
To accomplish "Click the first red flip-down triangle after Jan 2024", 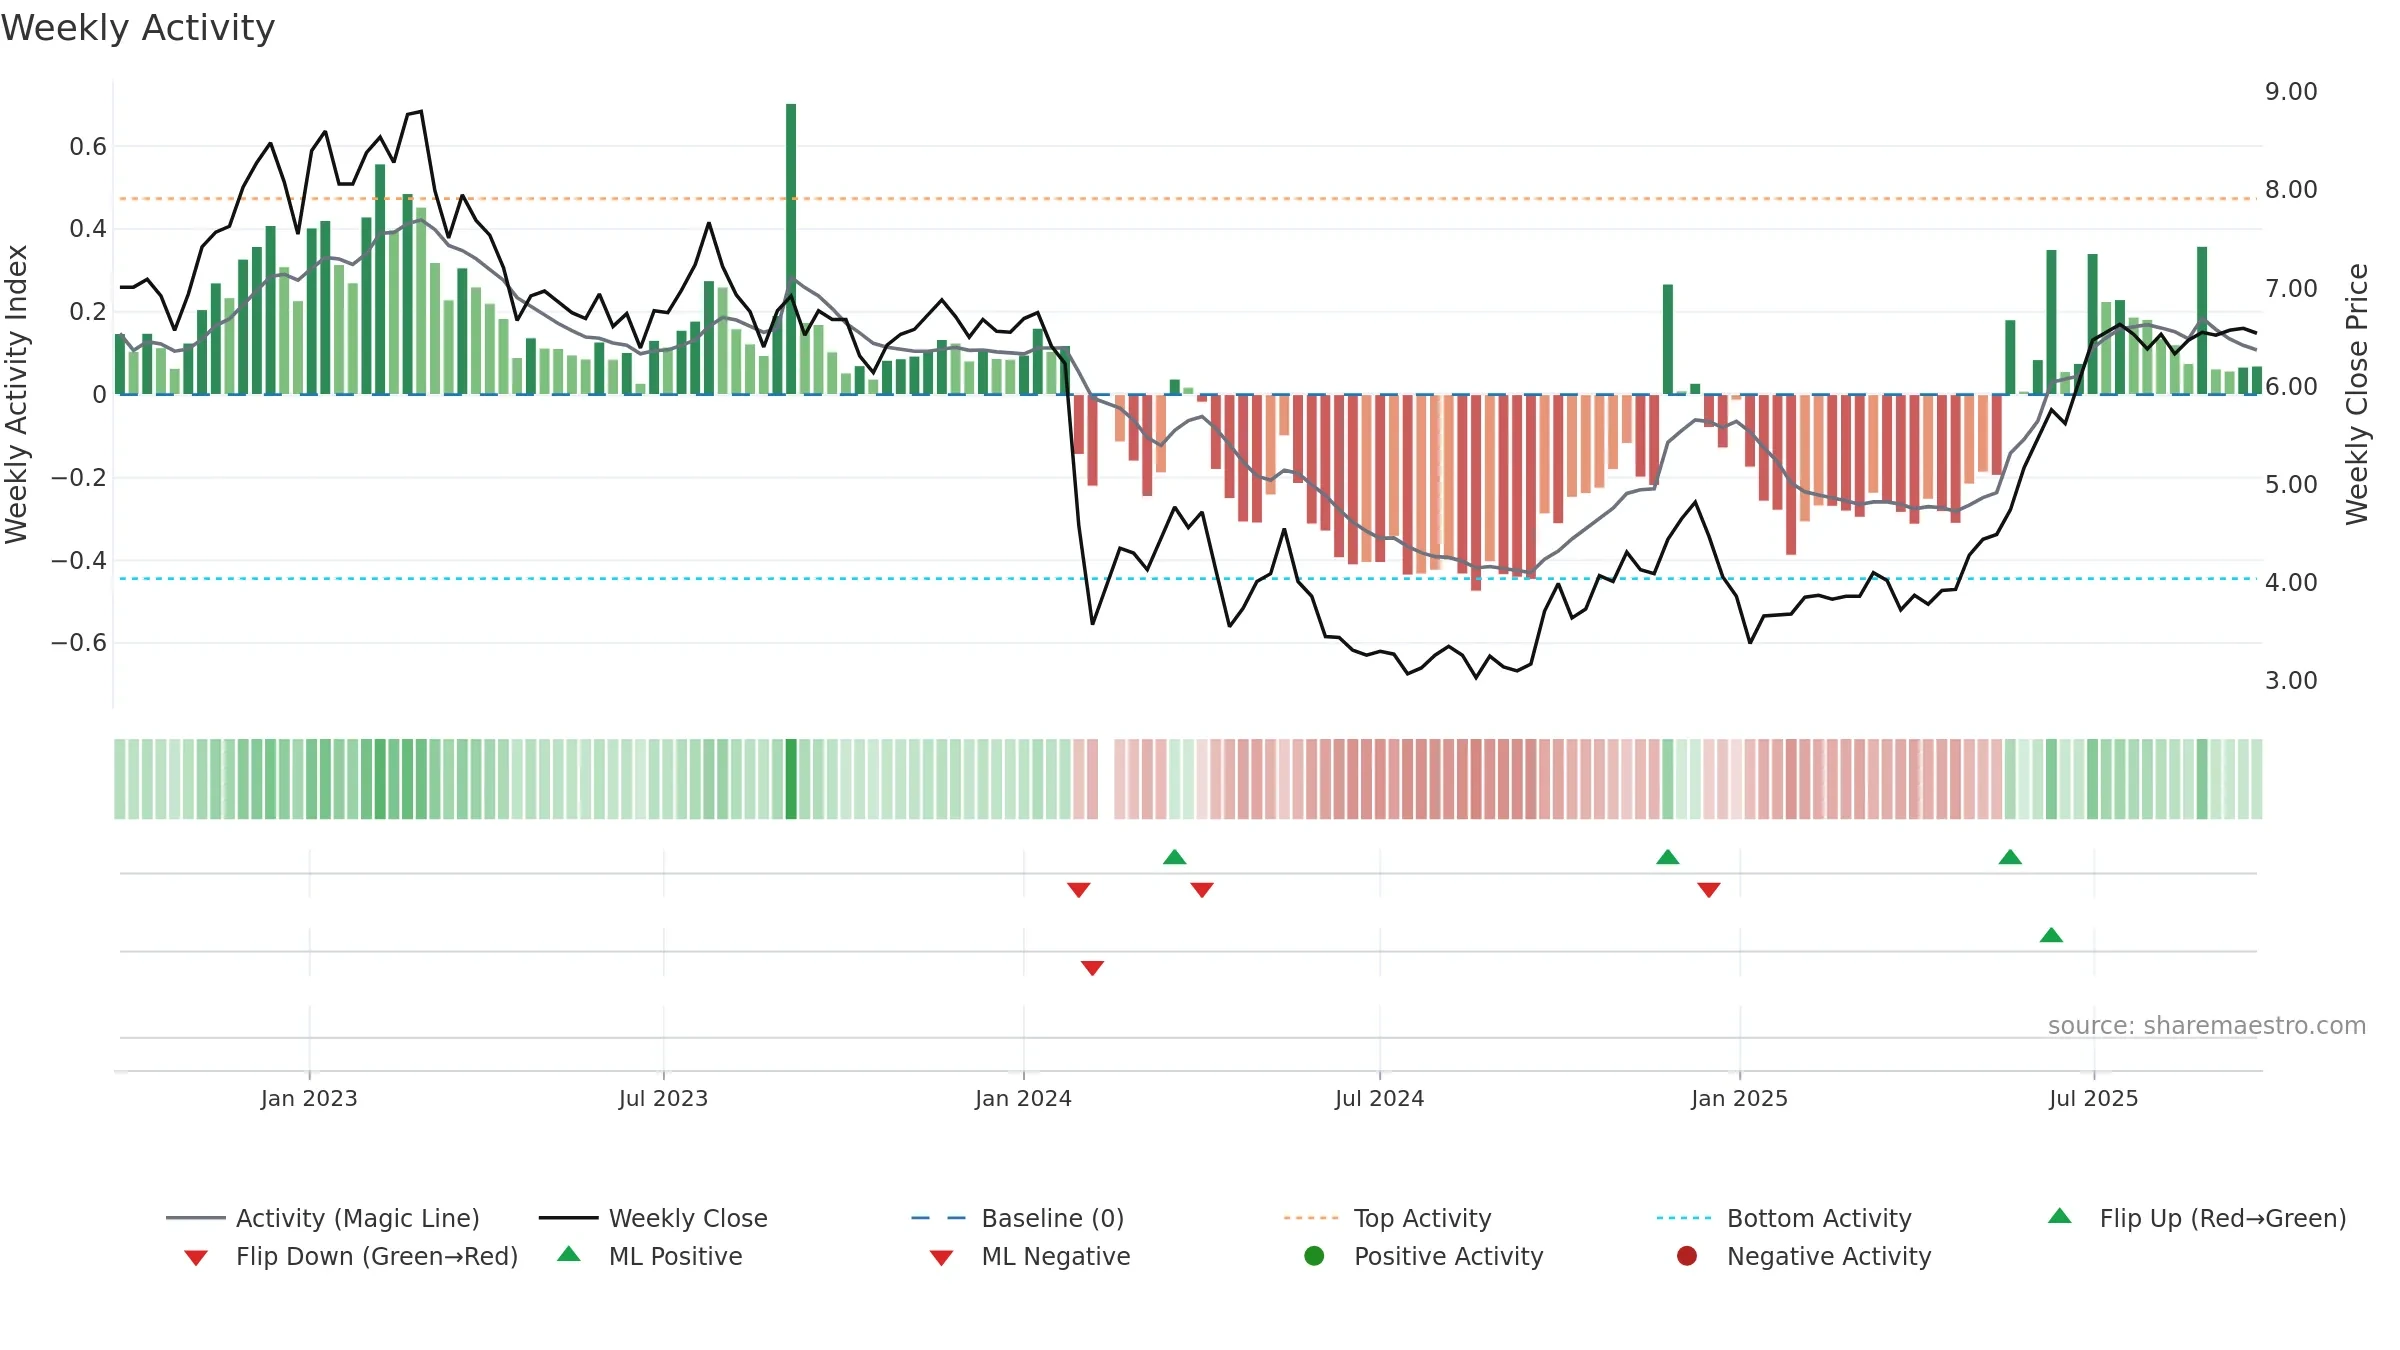I will (x=1079, y=890).
